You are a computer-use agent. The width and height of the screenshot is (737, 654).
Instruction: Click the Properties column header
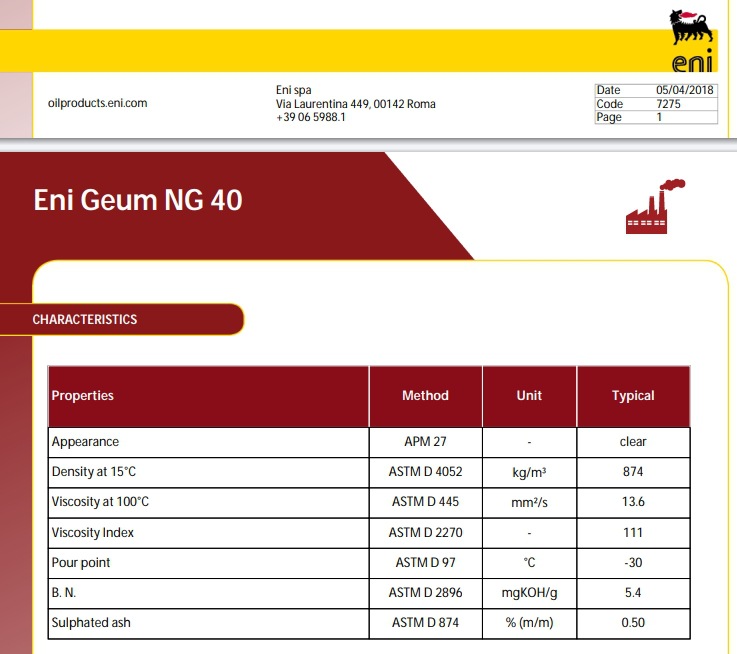[209, 396]
